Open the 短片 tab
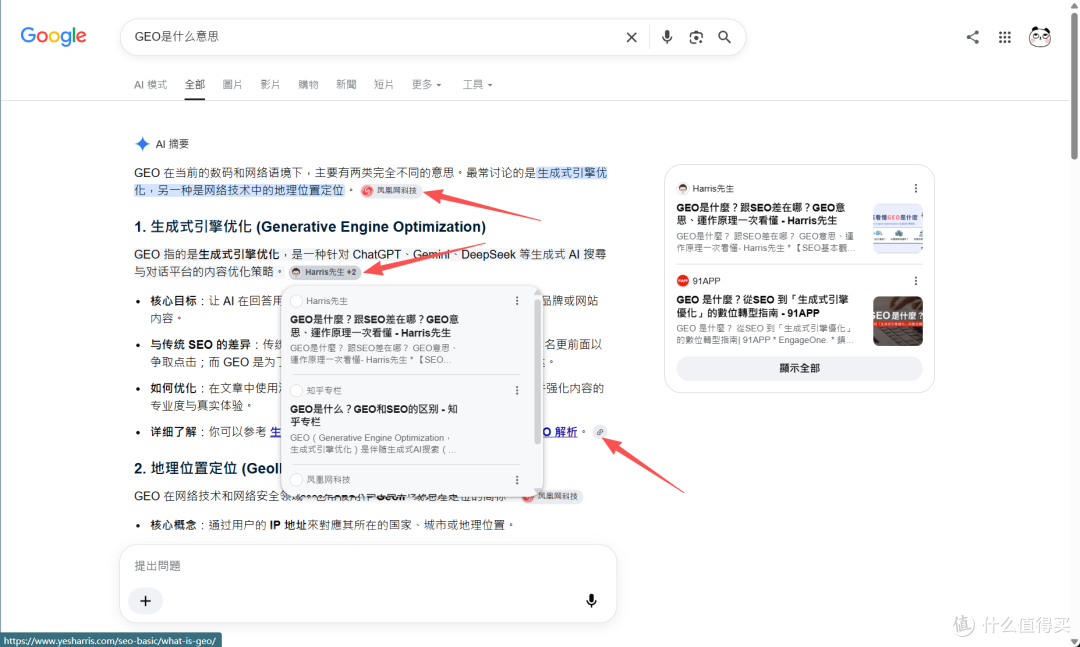 point(384,84)
